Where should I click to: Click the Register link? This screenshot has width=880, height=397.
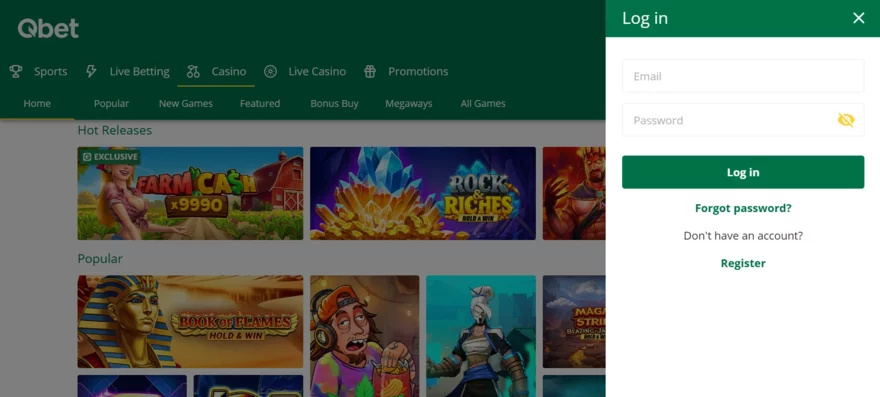(x=743, y=263)
